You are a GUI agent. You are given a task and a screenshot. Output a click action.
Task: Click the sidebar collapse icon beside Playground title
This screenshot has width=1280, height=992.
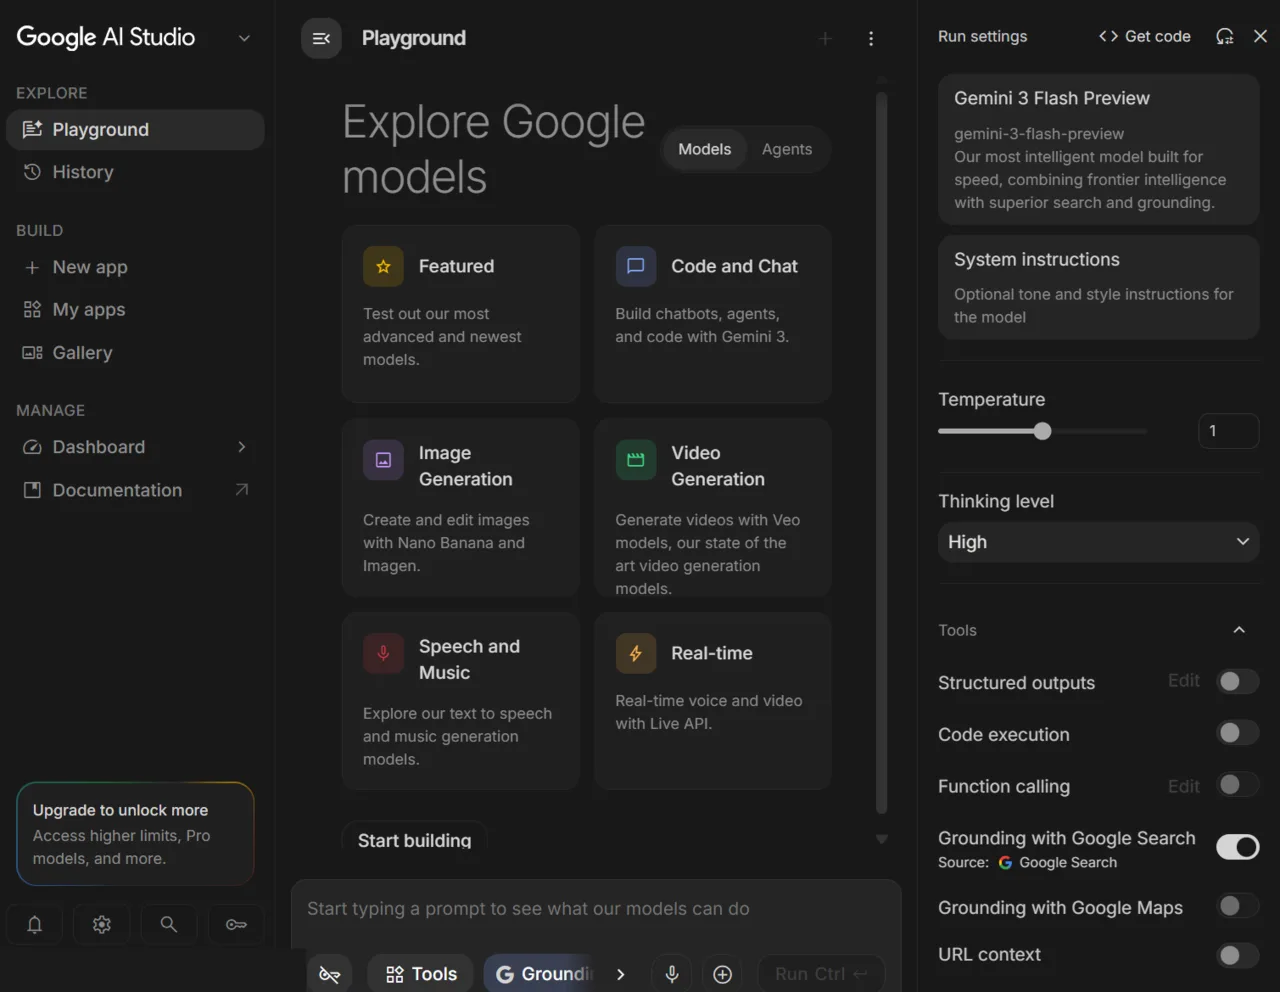(x=321, y=38)
